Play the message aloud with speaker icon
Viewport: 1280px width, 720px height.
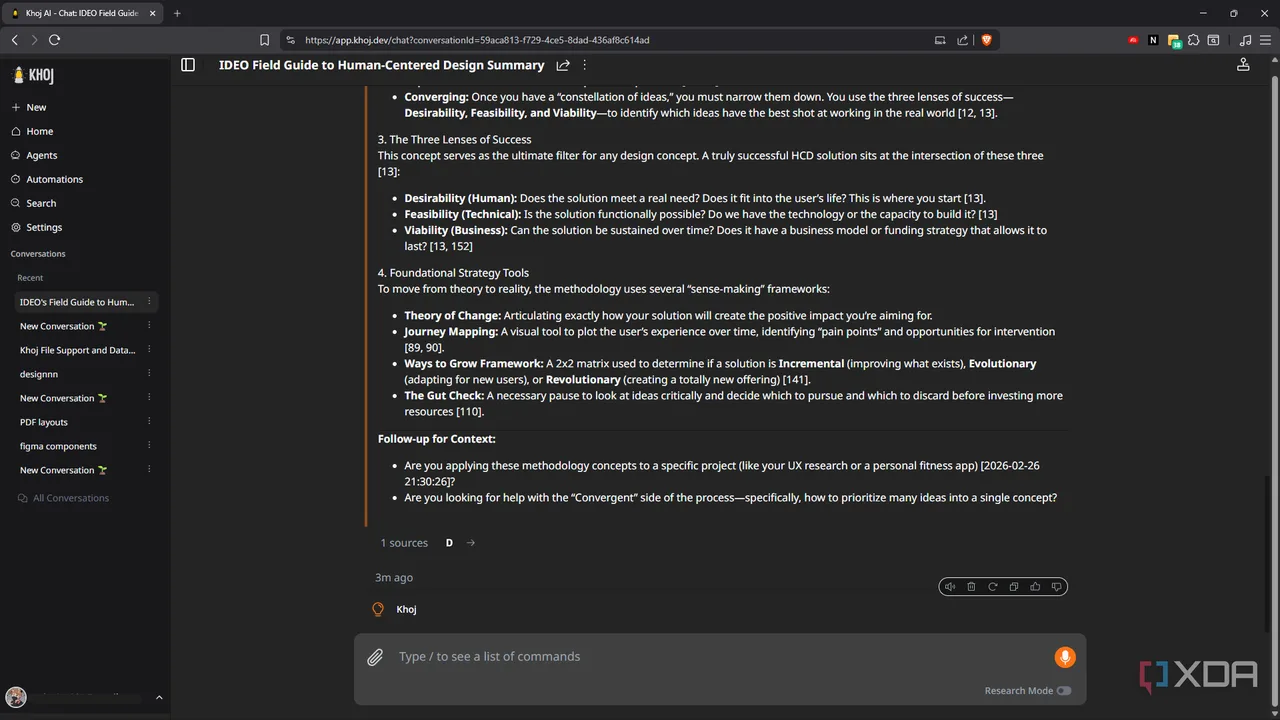pyautogui.click(x=950, y=587)
